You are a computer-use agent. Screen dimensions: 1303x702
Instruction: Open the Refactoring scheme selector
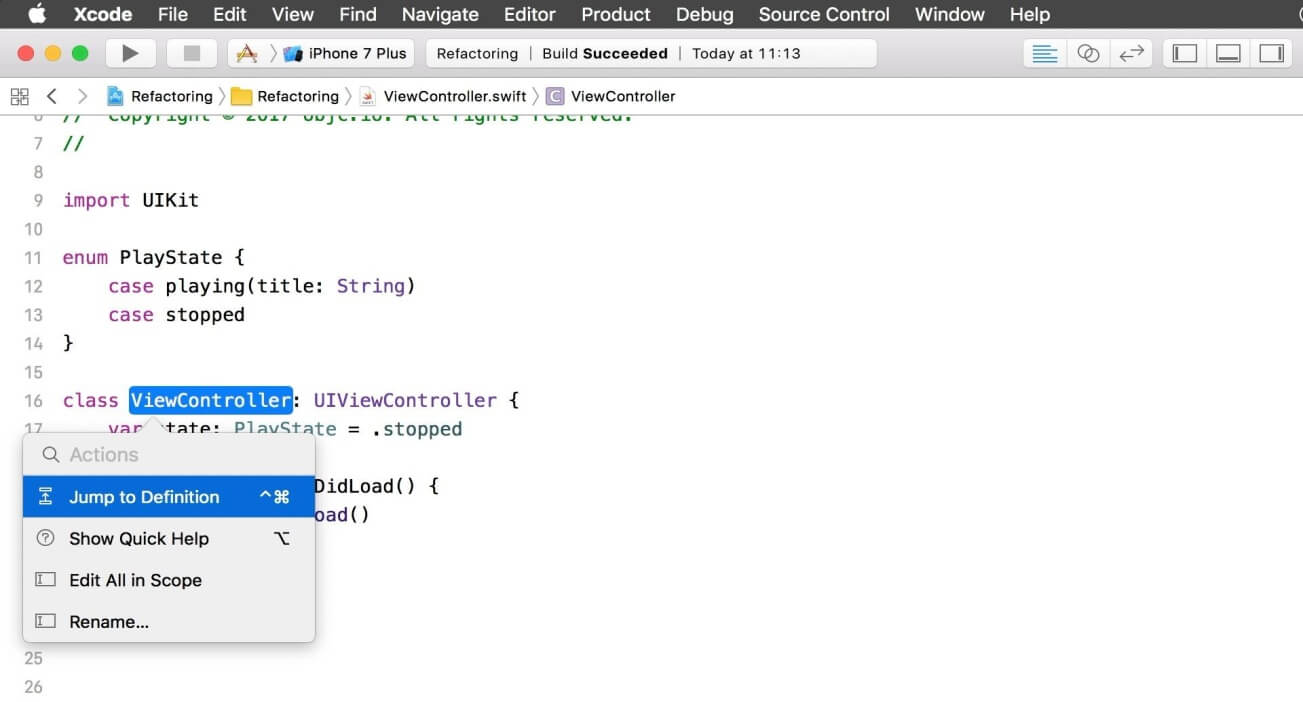click(247, 54)
